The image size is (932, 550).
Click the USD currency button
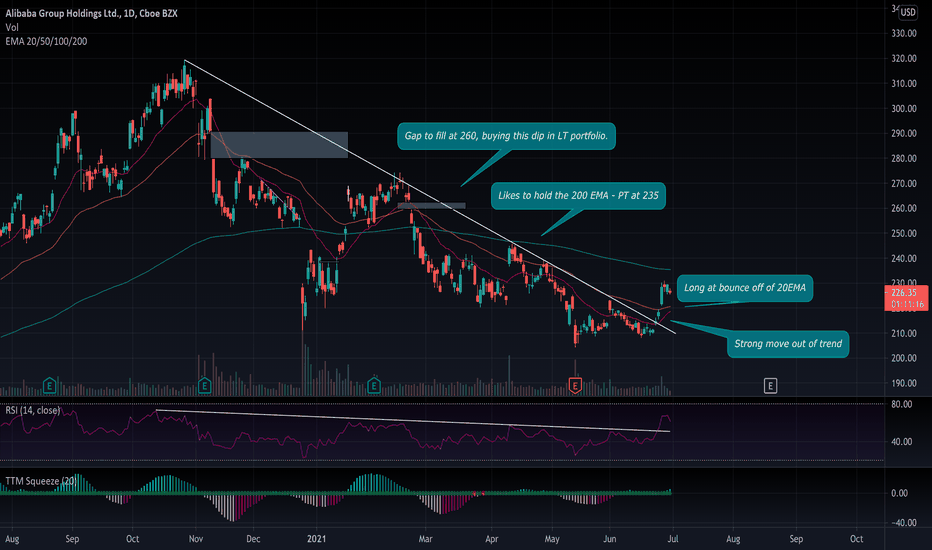tap(908, 12)
